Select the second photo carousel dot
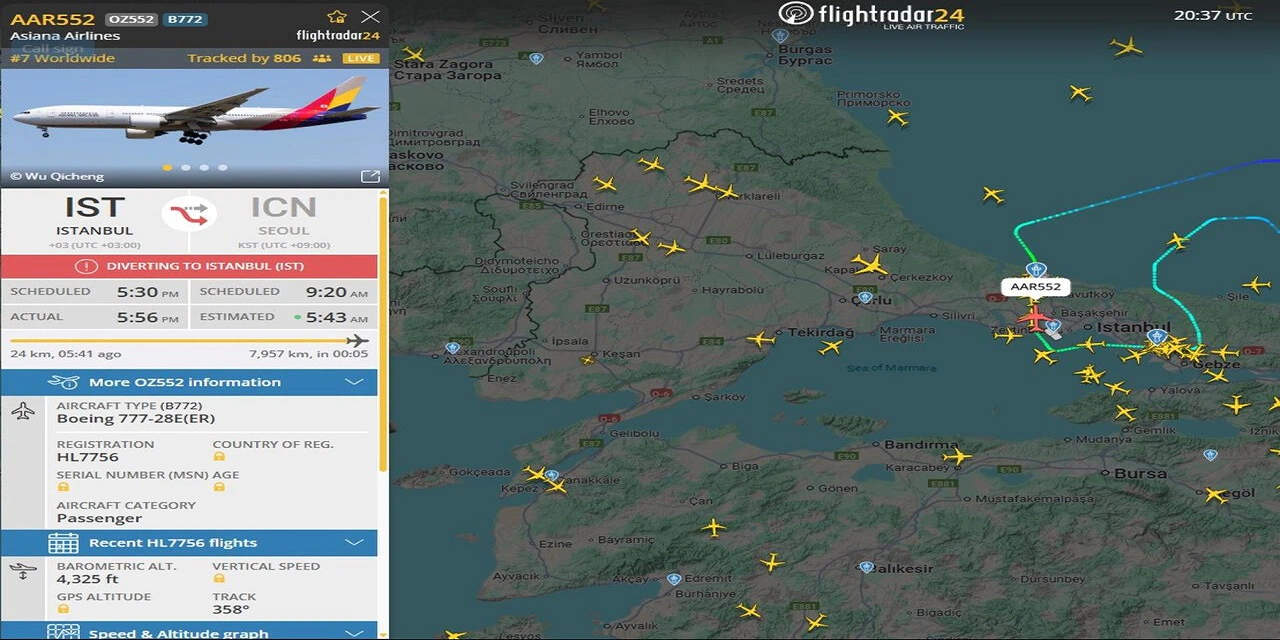1280x640 pixels. tap(185, 168)
